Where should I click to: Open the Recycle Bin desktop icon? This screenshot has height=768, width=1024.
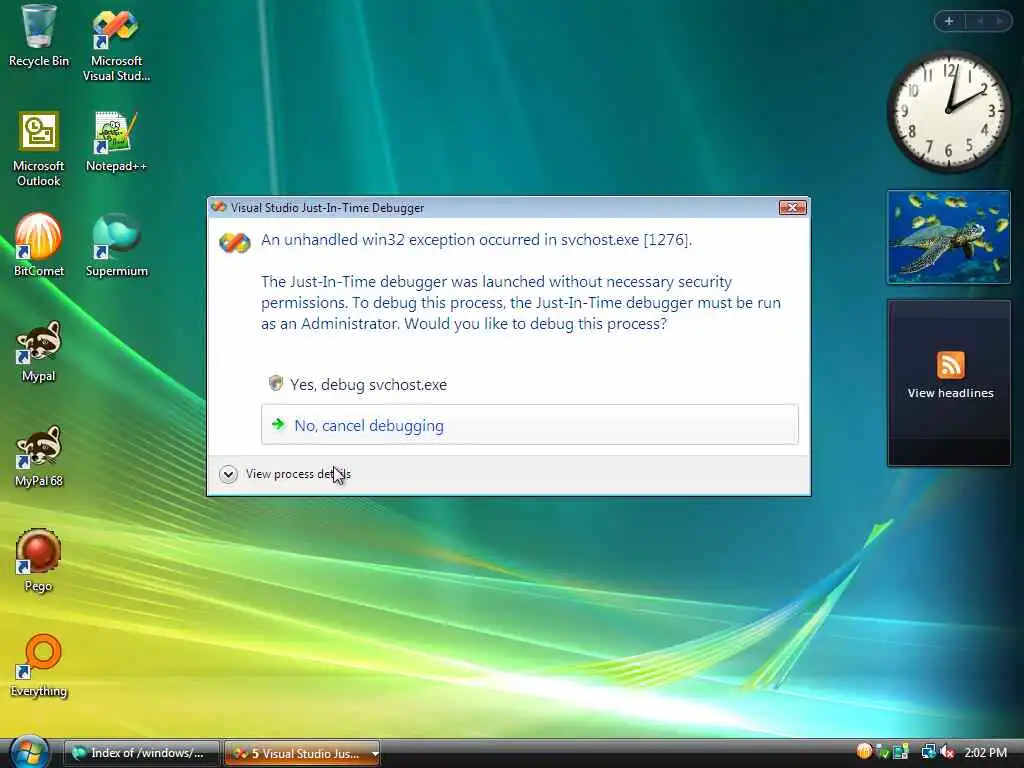coord(38,36)
